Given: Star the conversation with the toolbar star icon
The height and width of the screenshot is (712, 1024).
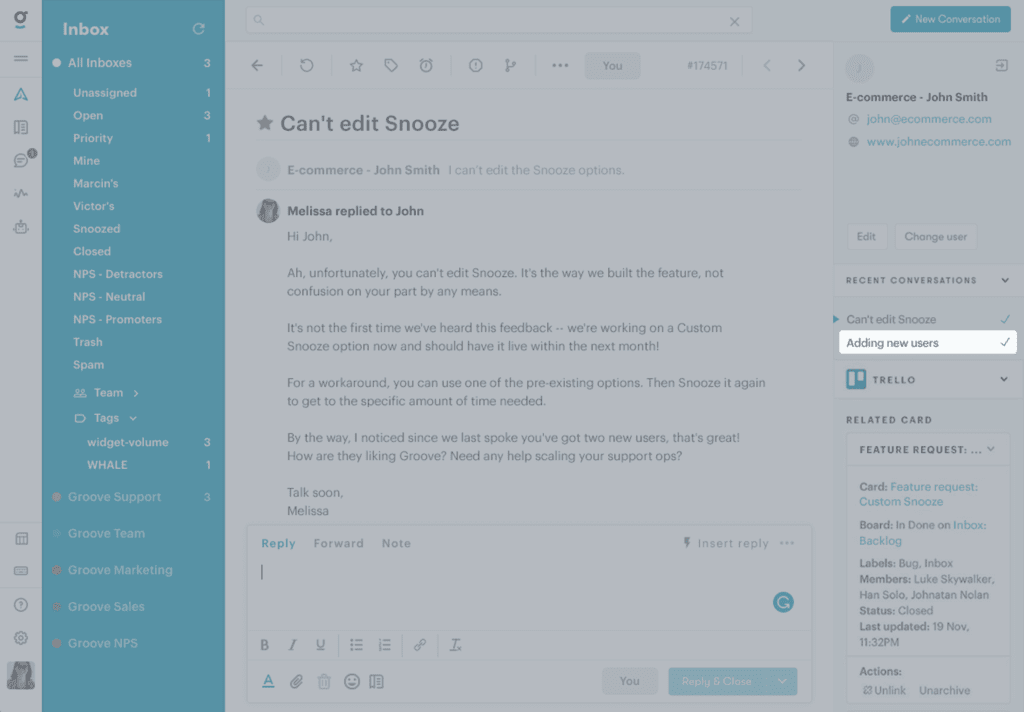Looking at the screenshot, I should 356,65.
